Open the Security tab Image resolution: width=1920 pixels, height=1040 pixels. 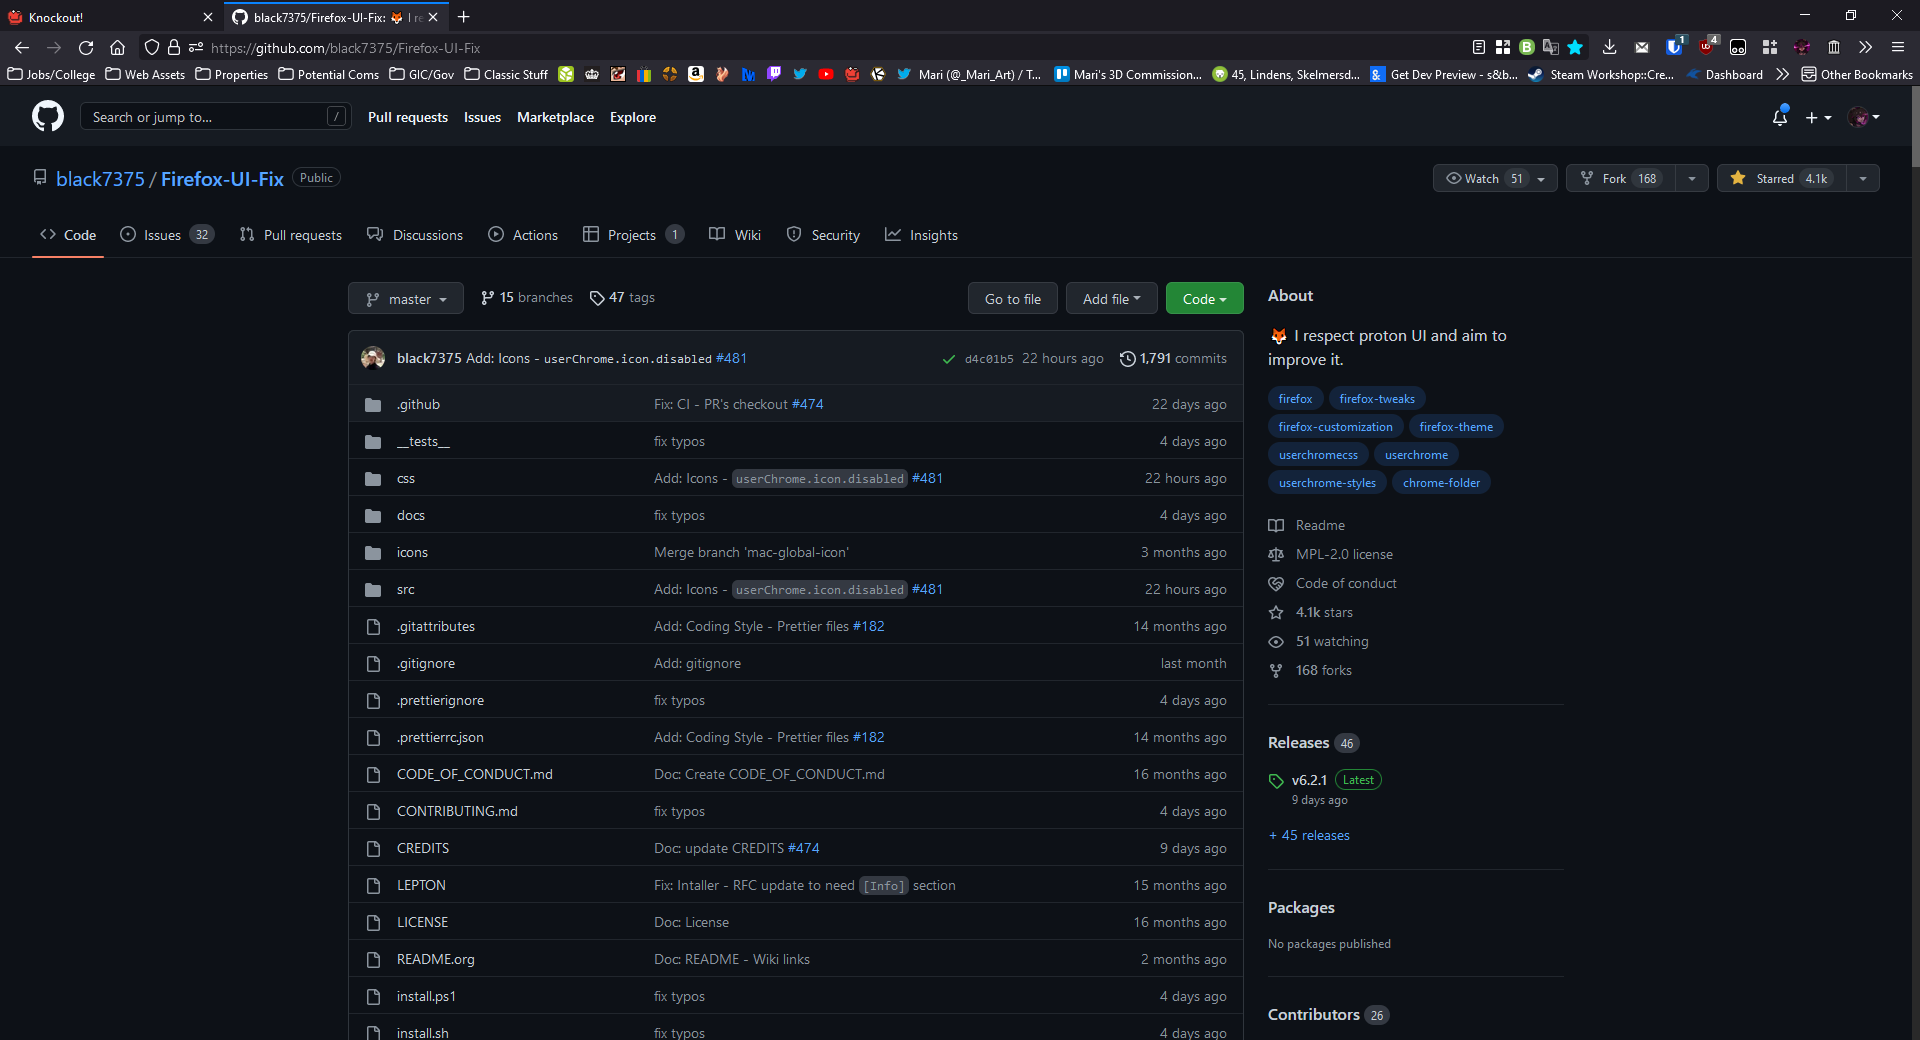coord(823,235)
